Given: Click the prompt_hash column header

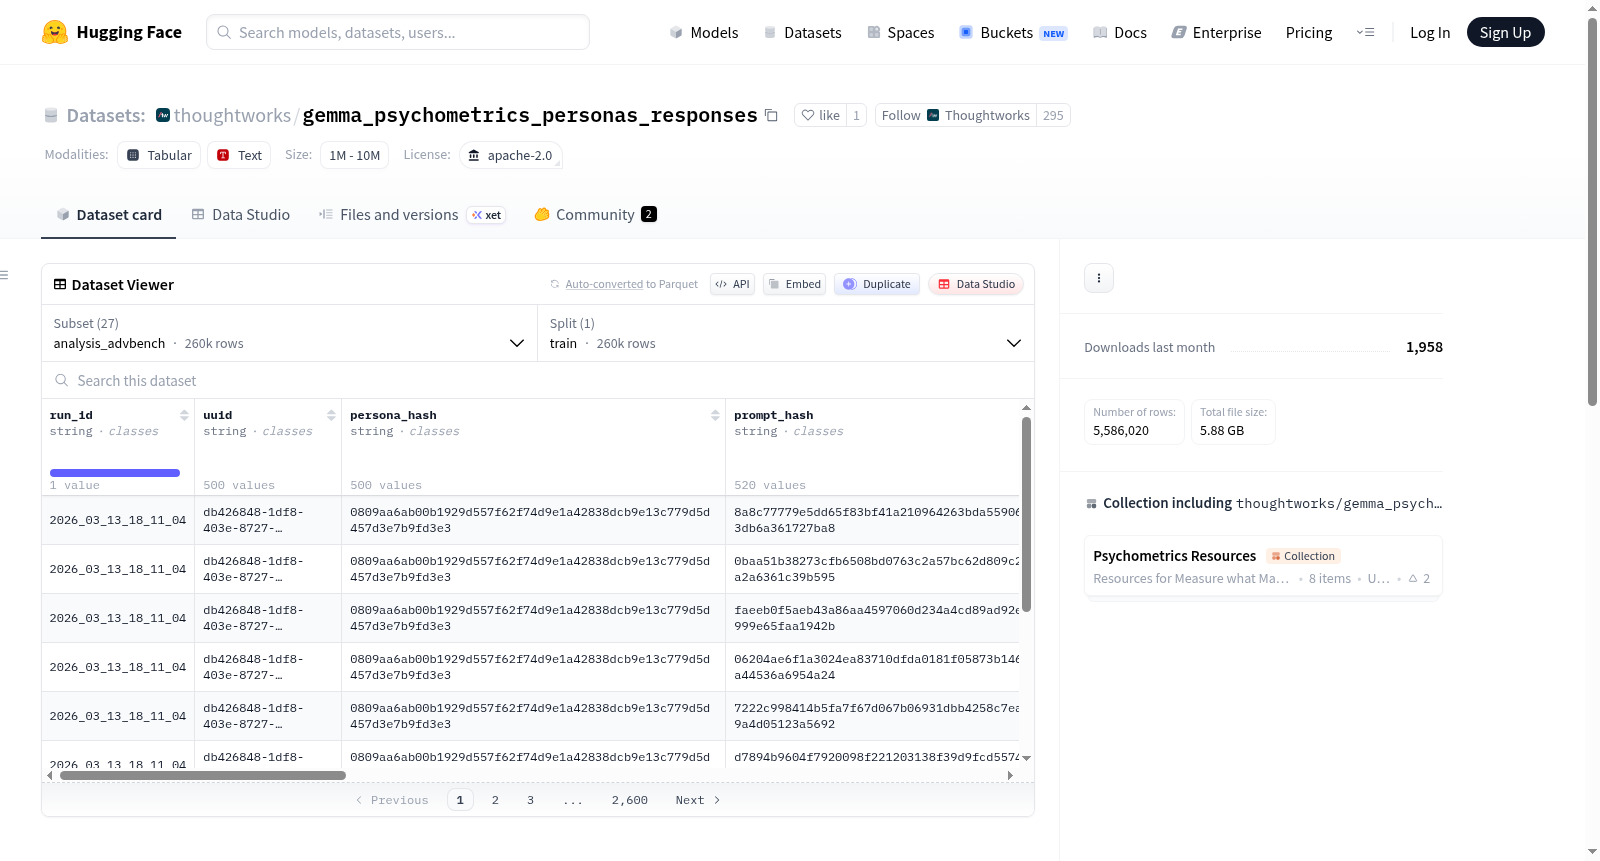Looking at the screenshot, I should 774,415.
